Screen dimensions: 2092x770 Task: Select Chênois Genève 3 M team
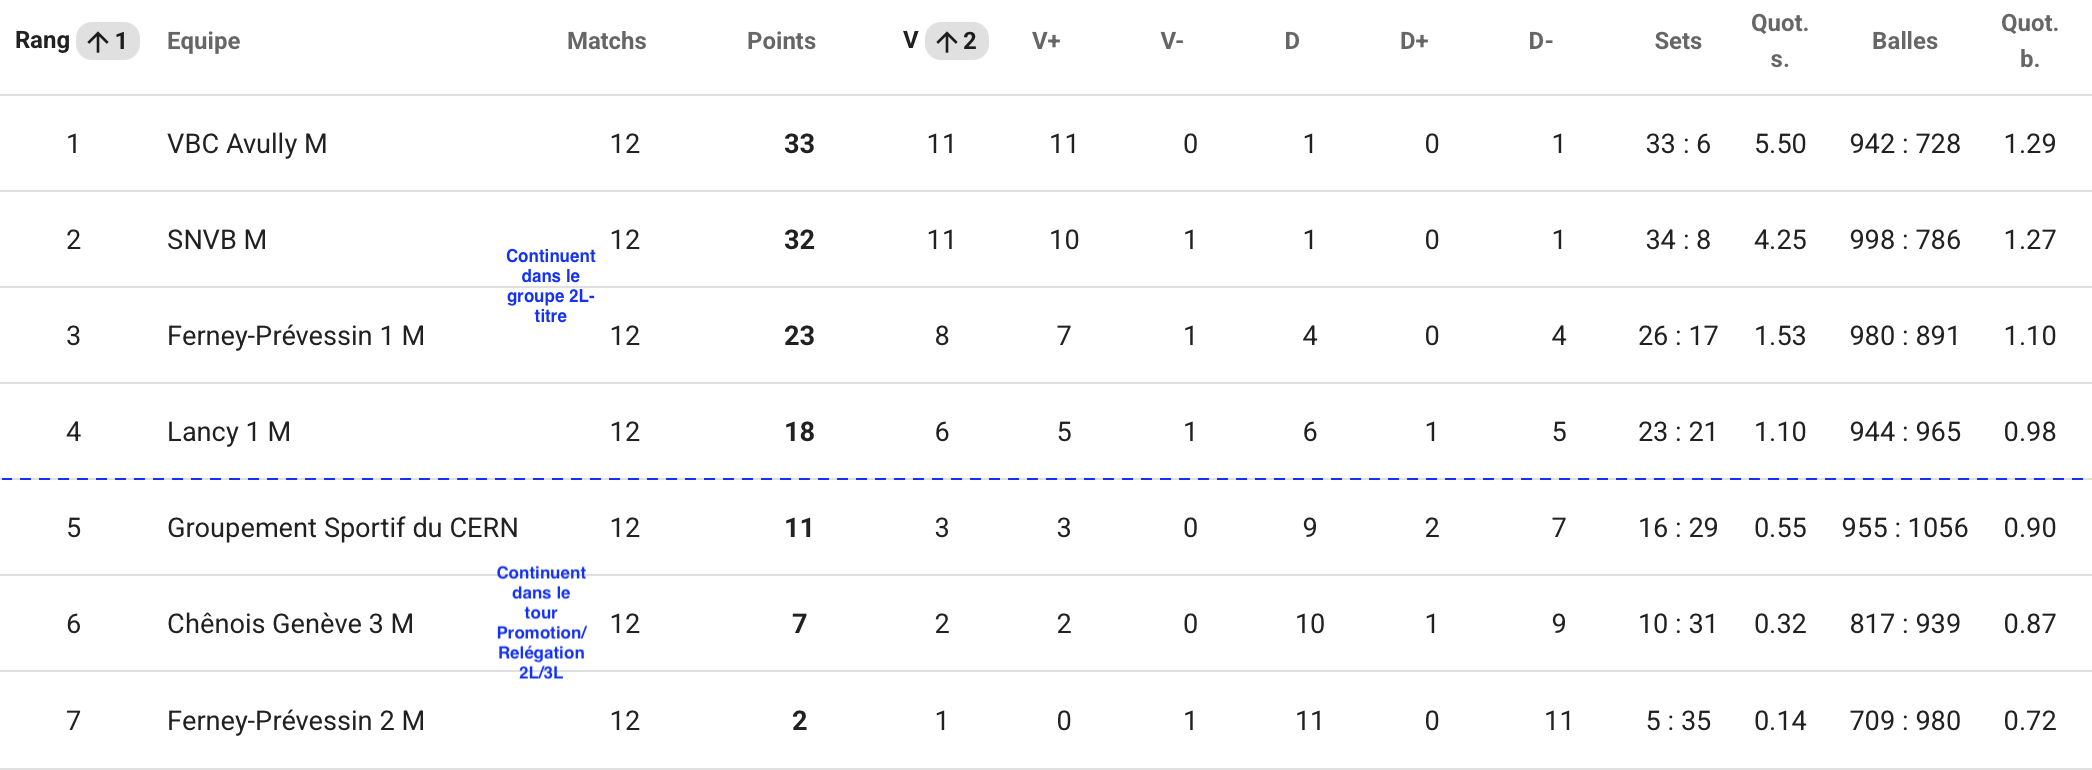point(290,624)
